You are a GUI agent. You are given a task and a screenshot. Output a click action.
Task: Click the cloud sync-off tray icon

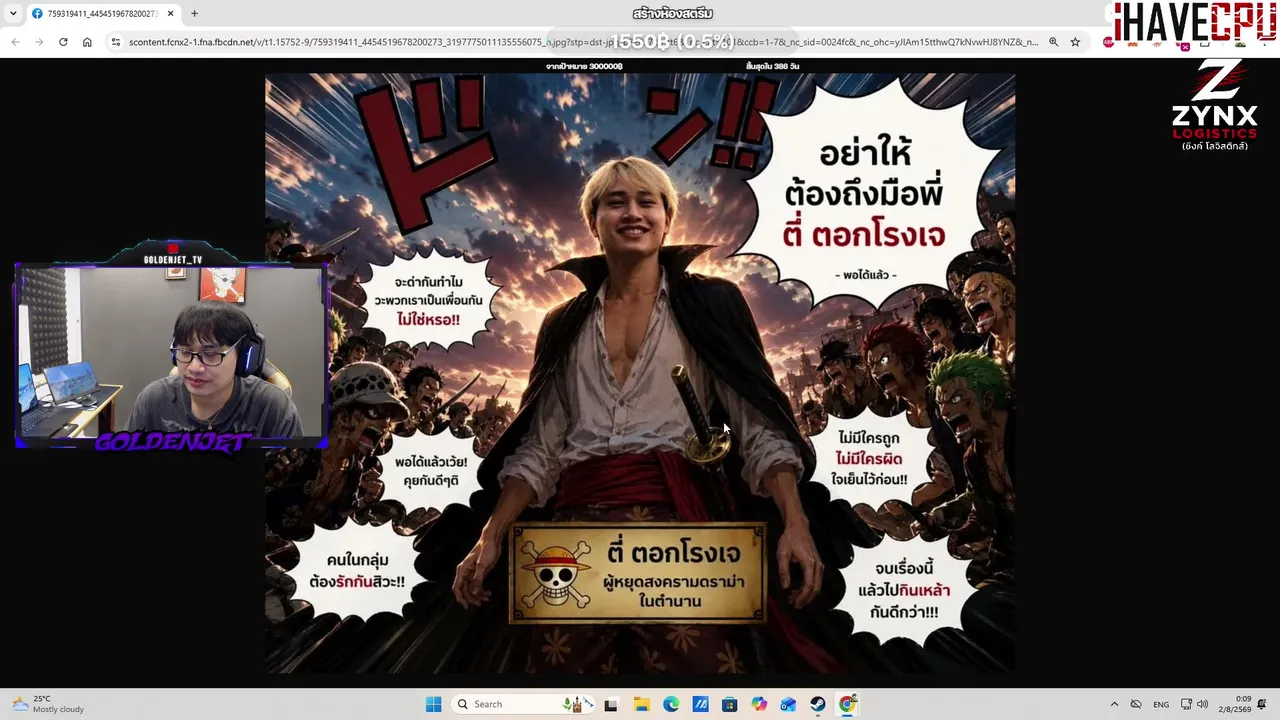click(x=1136, y=704)
